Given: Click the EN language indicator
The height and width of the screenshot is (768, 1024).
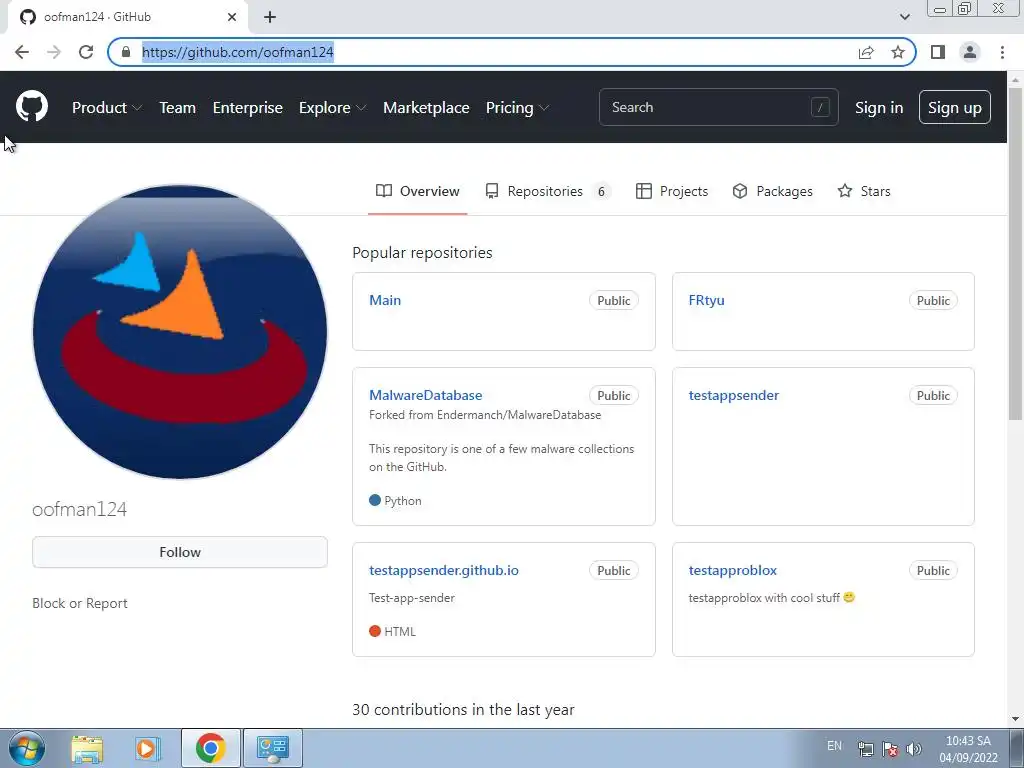Looking at the screenshot, I should 834,746.
